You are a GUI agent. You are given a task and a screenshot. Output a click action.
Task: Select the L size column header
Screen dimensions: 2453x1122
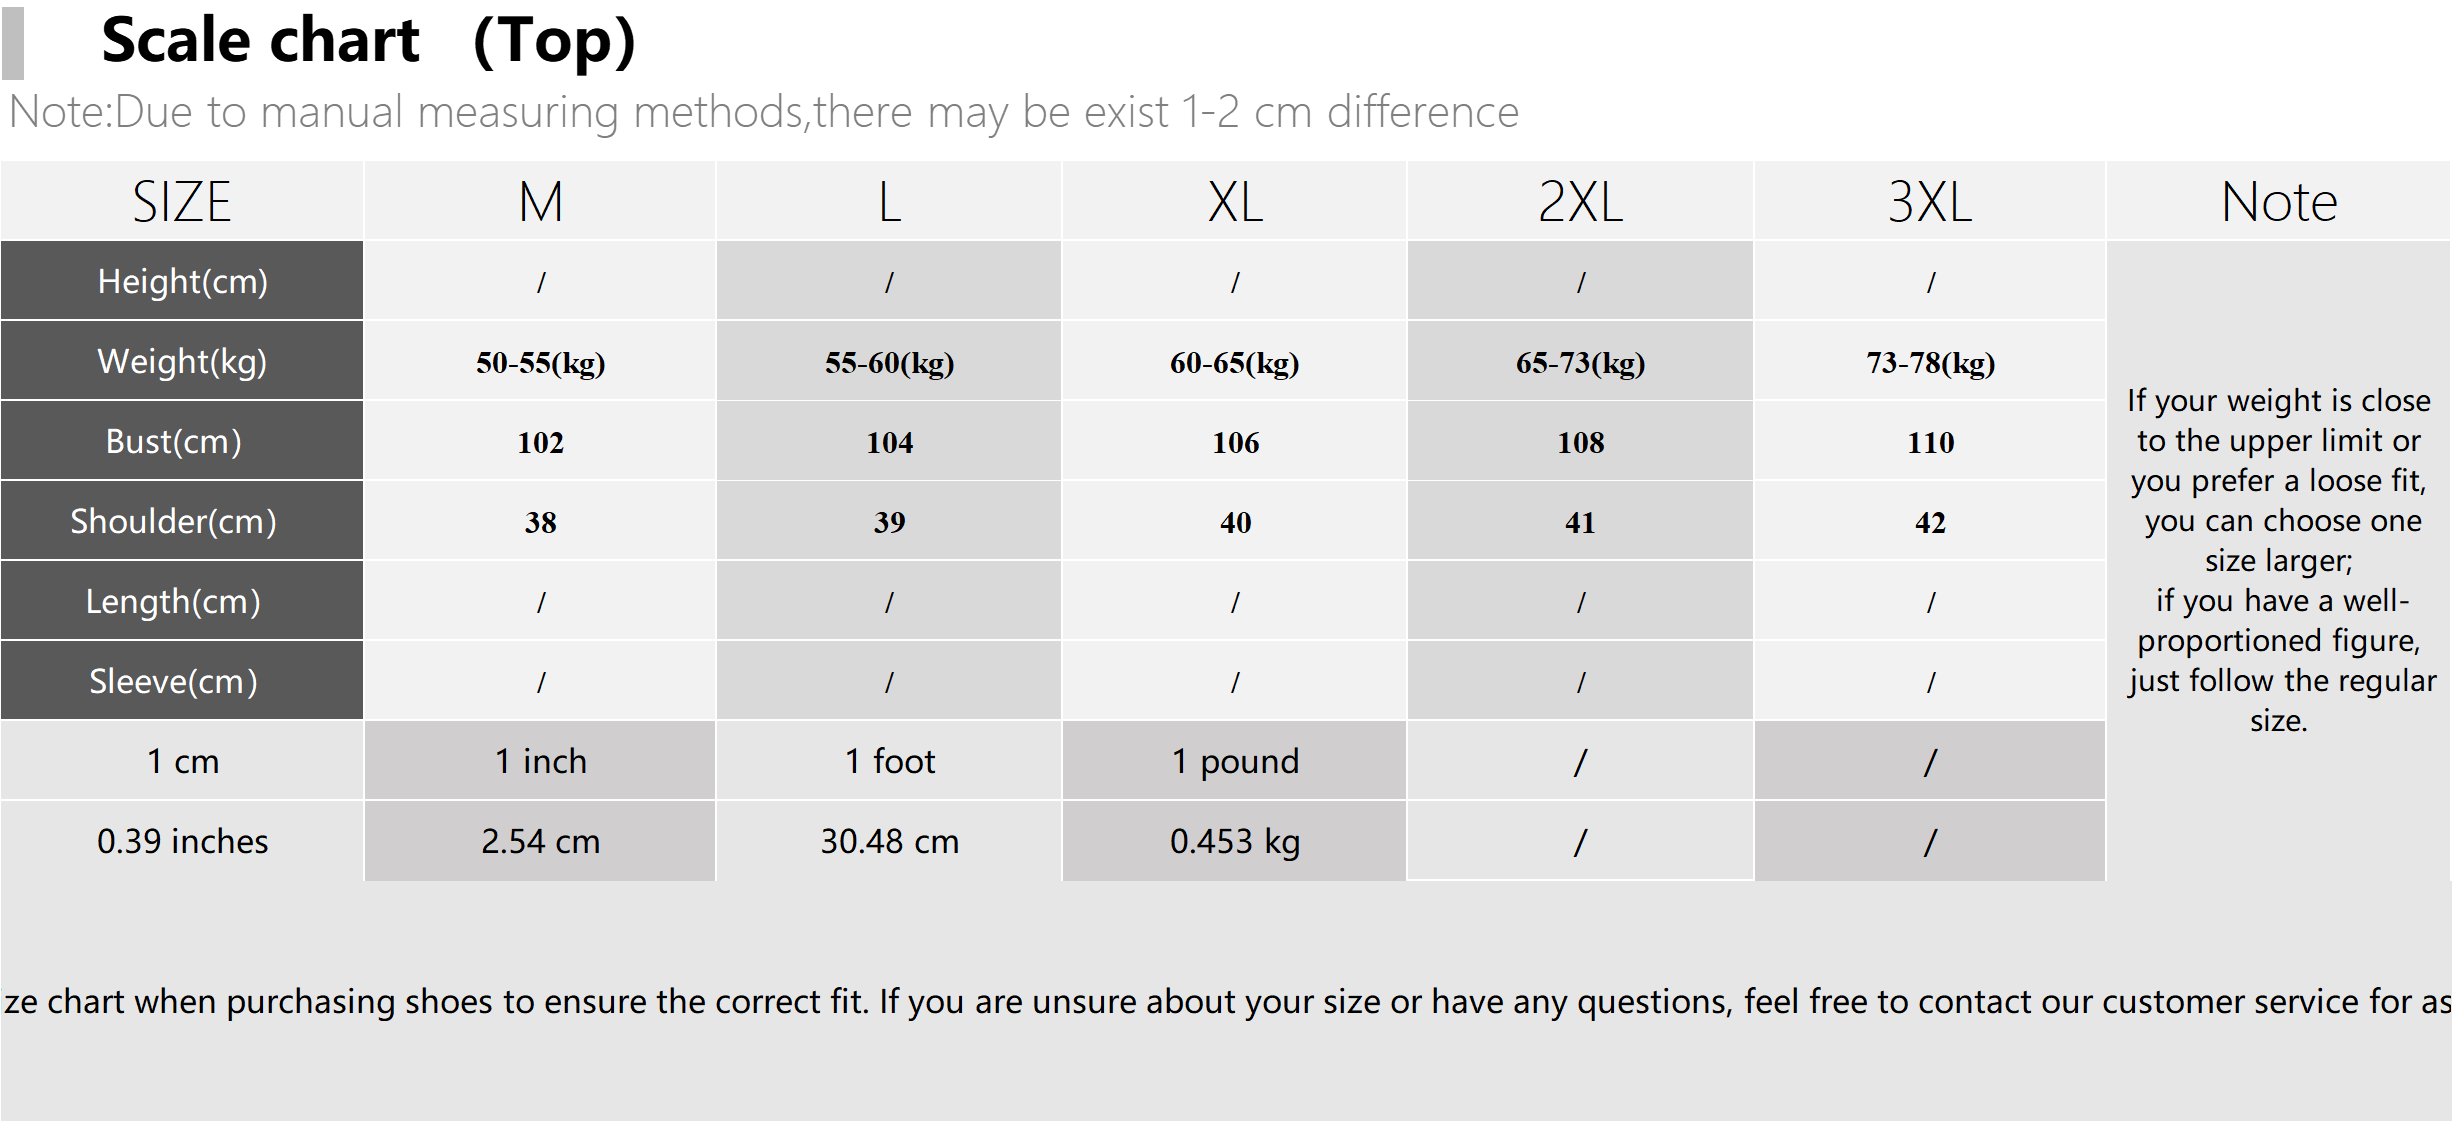click(889, 201)
